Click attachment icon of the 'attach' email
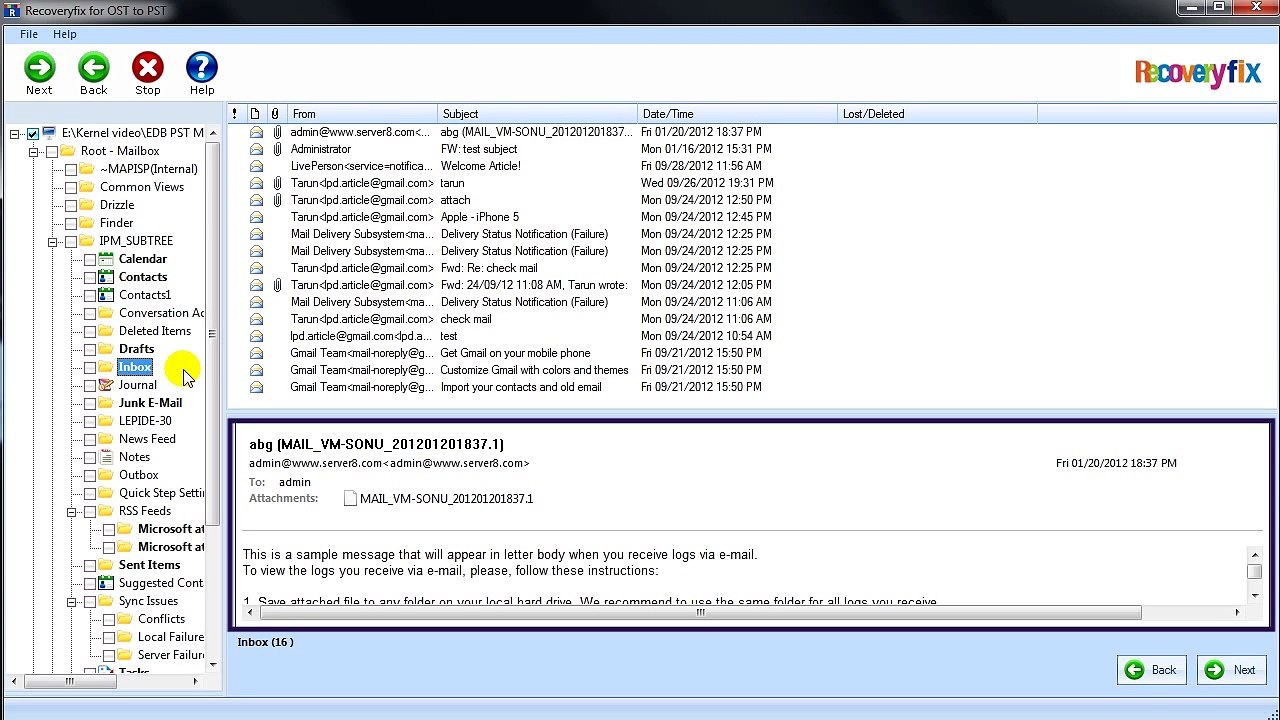This screenshot has width=1280, height=720. (x=277, y=200)
